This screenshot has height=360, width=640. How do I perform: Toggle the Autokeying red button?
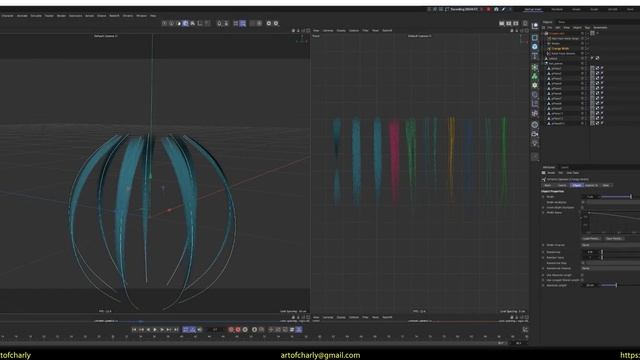coord(238,329)
